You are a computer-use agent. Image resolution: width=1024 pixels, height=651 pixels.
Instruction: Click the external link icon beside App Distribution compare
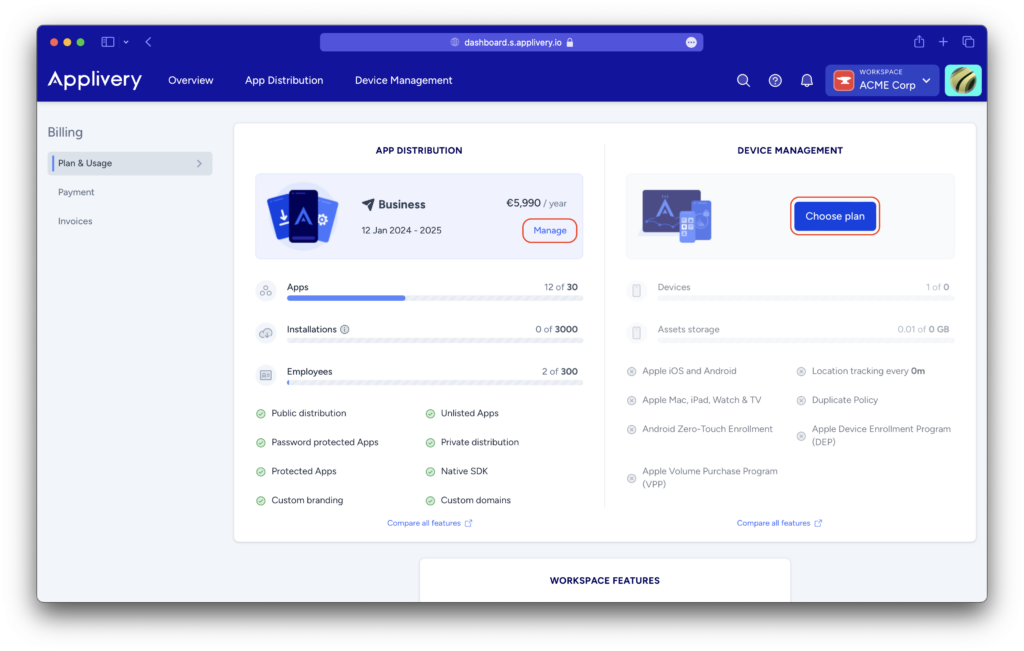pyautogui.click(x=468, y=523)
